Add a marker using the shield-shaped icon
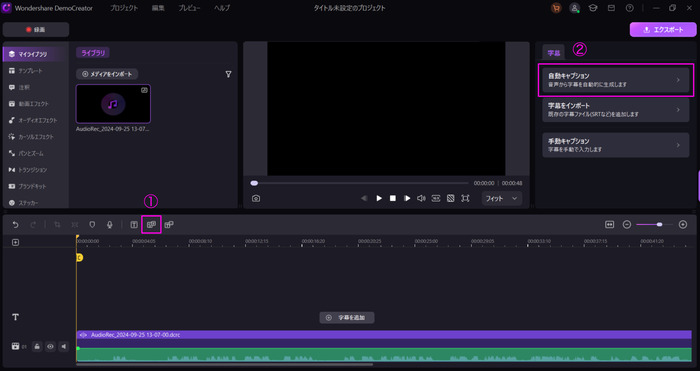This screenshot has height=371, width=700. pos(92,225)
